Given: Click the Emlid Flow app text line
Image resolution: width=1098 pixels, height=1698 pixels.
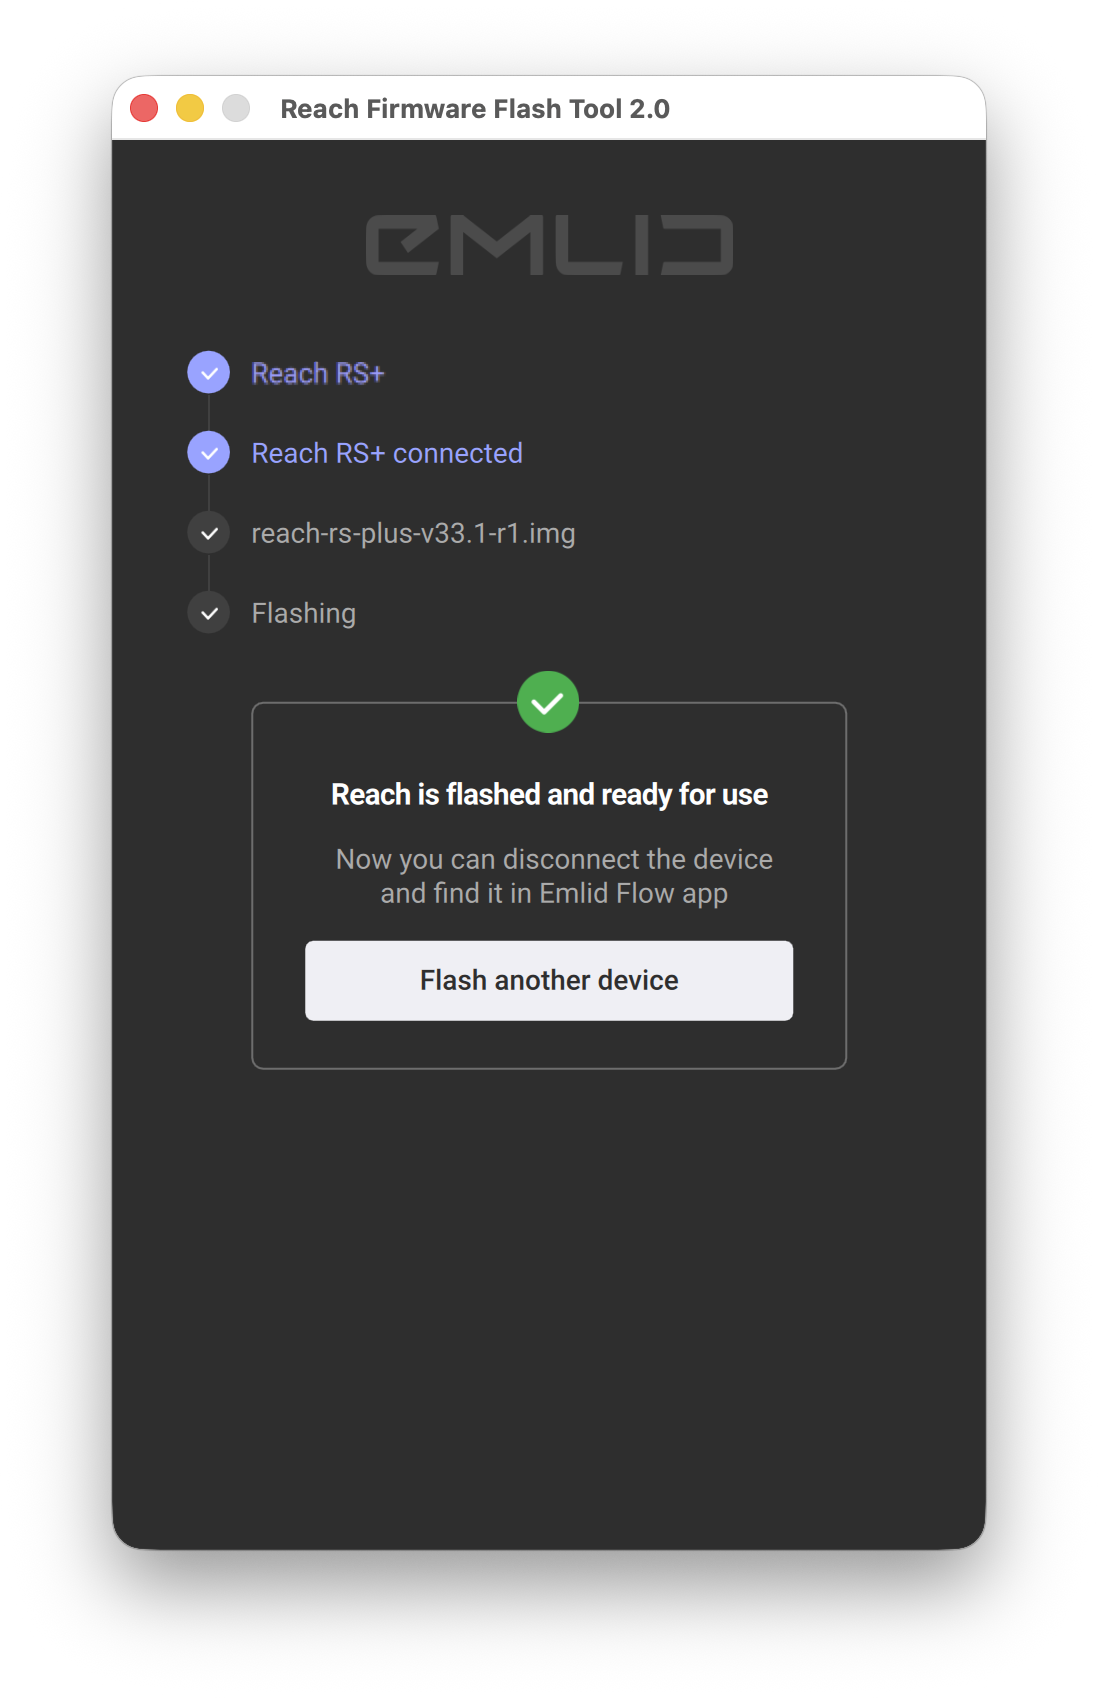Looking at the screenshot, I should point(554,893).
